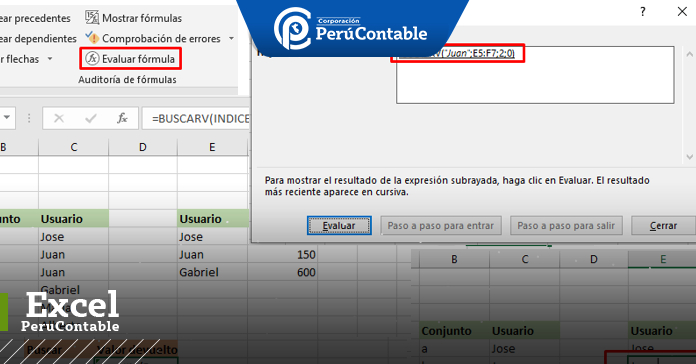Open the Name Box dropdown arrow
696x364 pixels.
point(7,118)
